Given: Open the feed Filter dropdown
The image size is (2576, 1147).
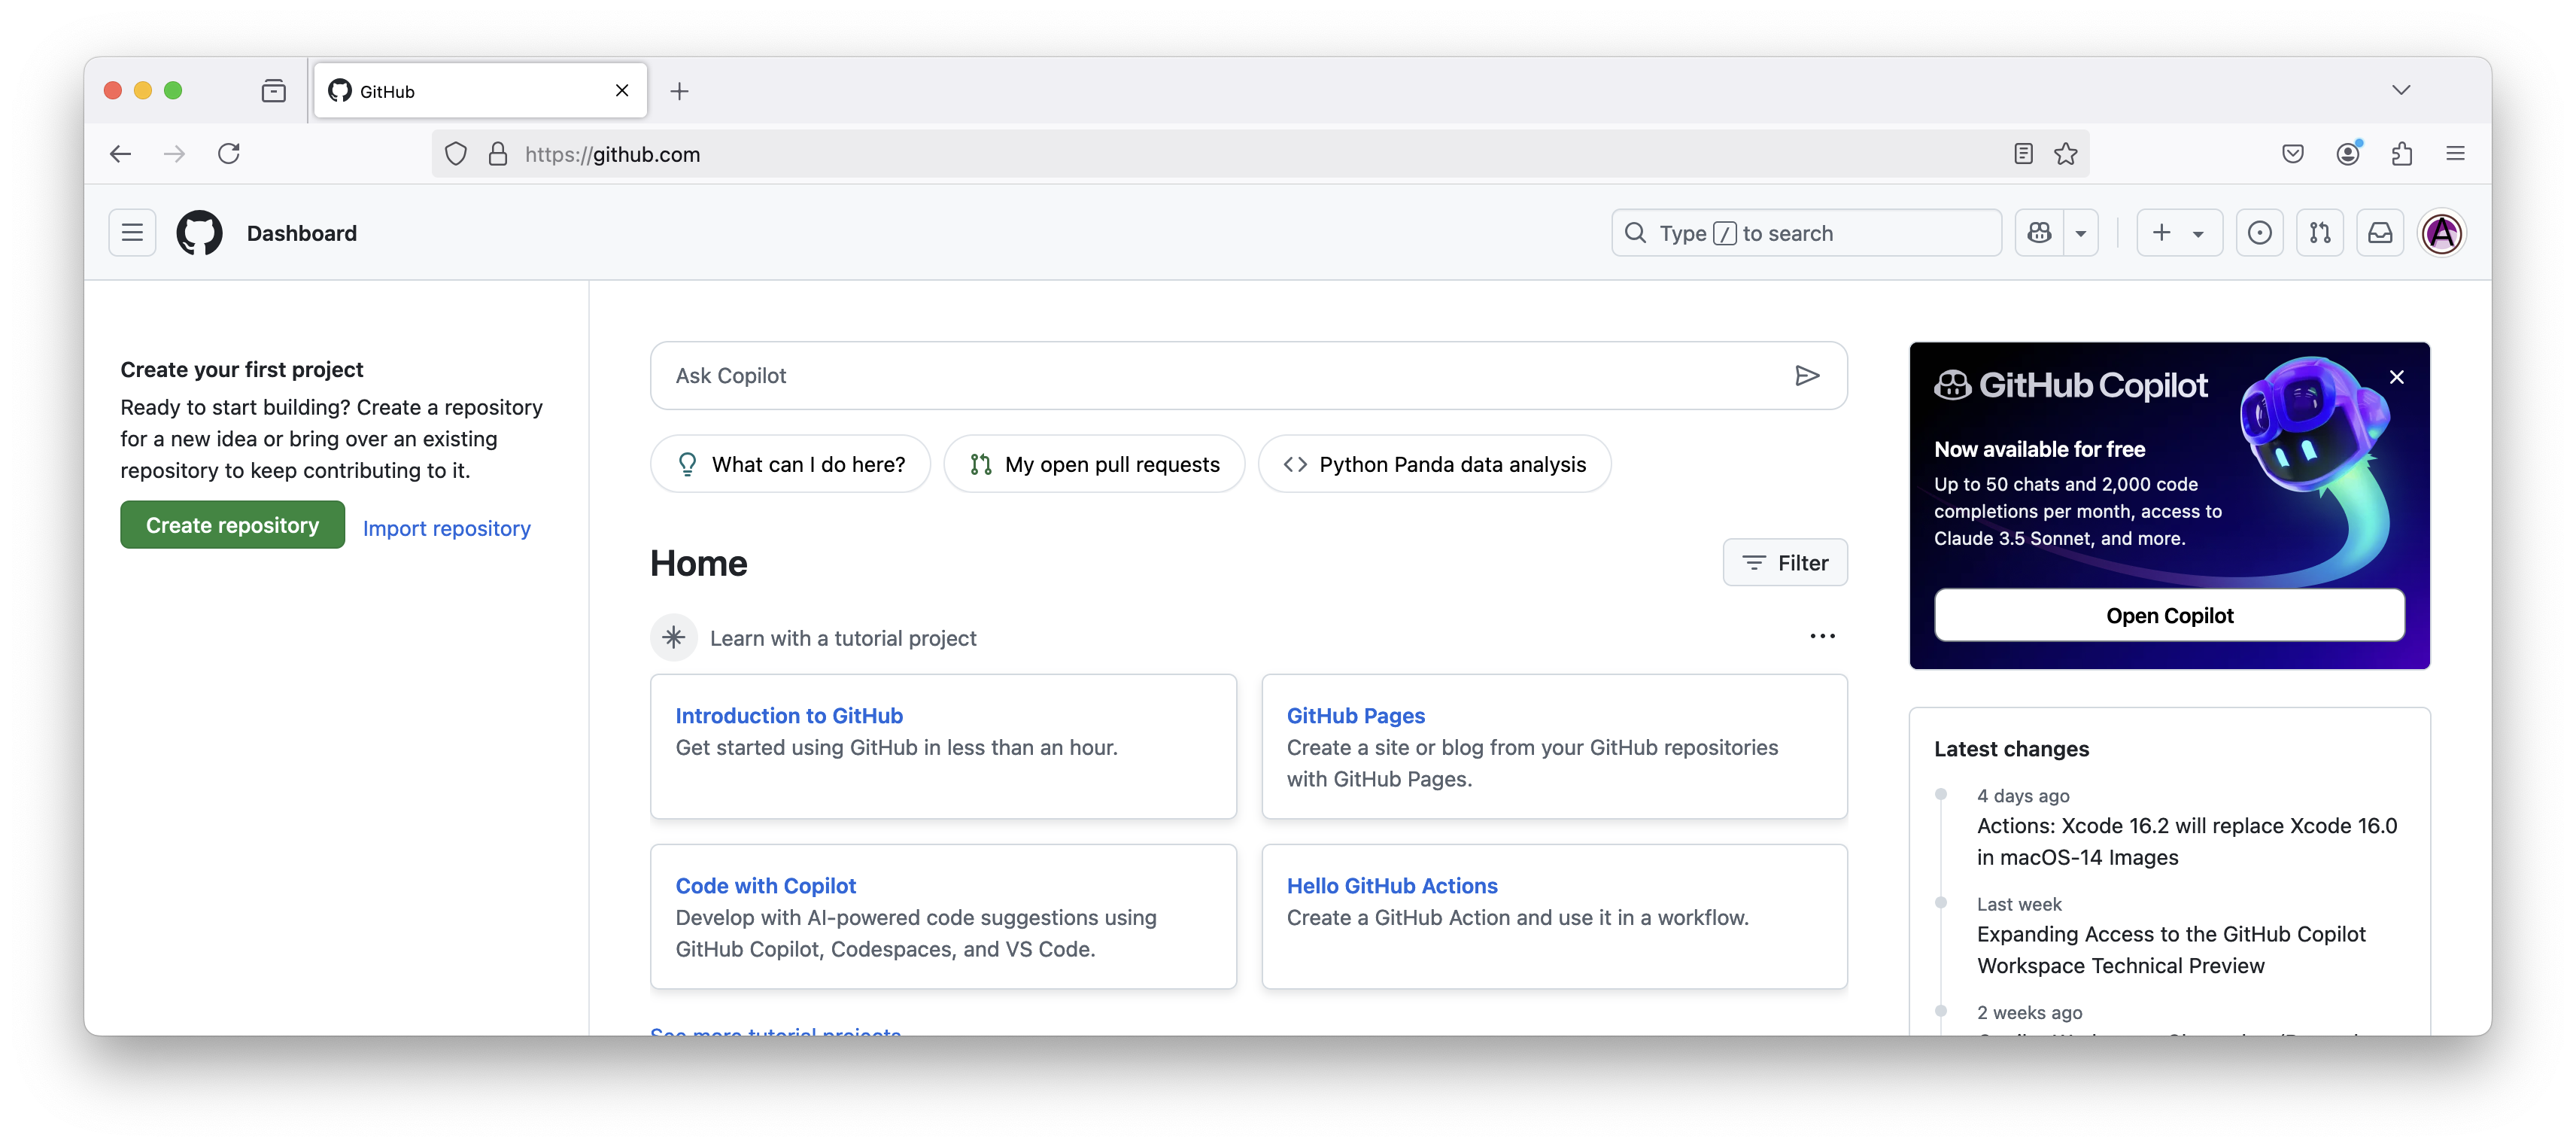Looking at the screenshot, I should 1785,563.
